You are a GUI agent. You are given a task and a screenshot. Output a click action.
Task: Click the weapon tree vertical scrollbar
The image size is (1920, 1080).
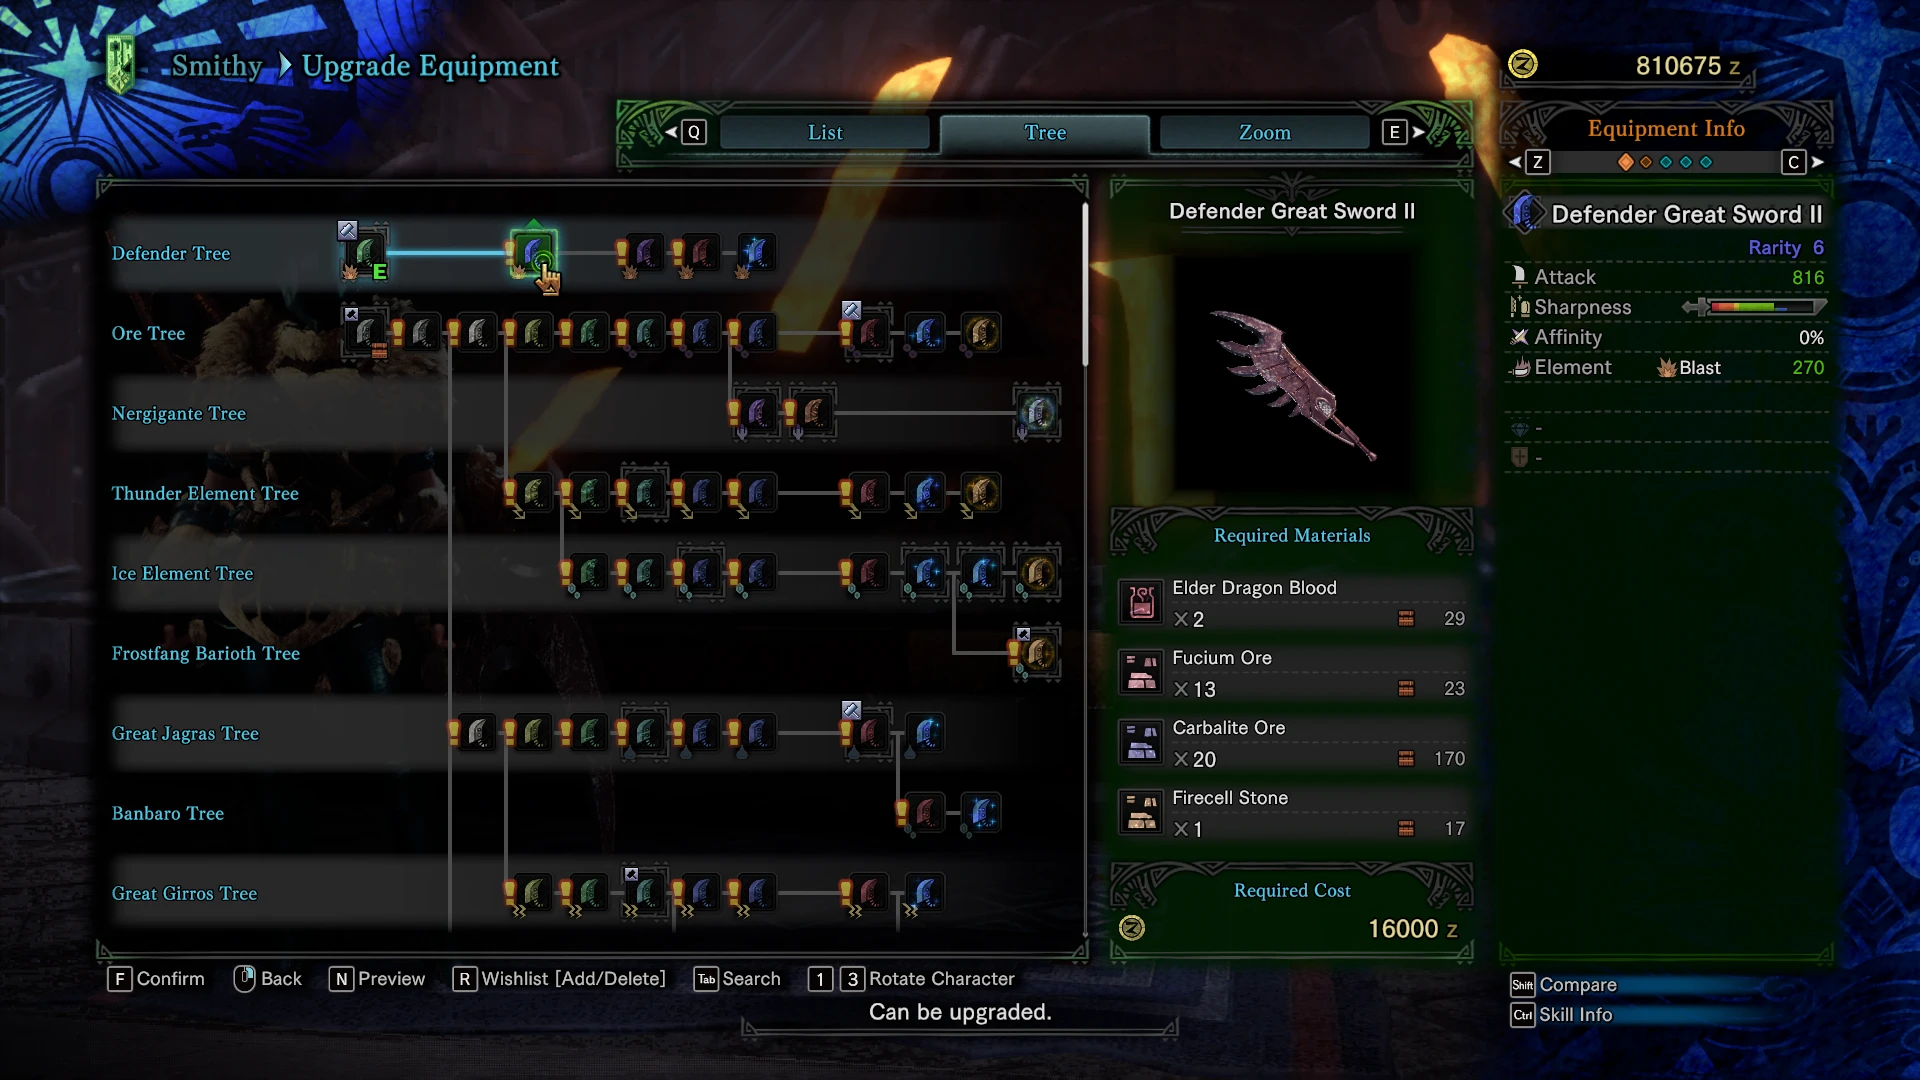(1085, 285)
